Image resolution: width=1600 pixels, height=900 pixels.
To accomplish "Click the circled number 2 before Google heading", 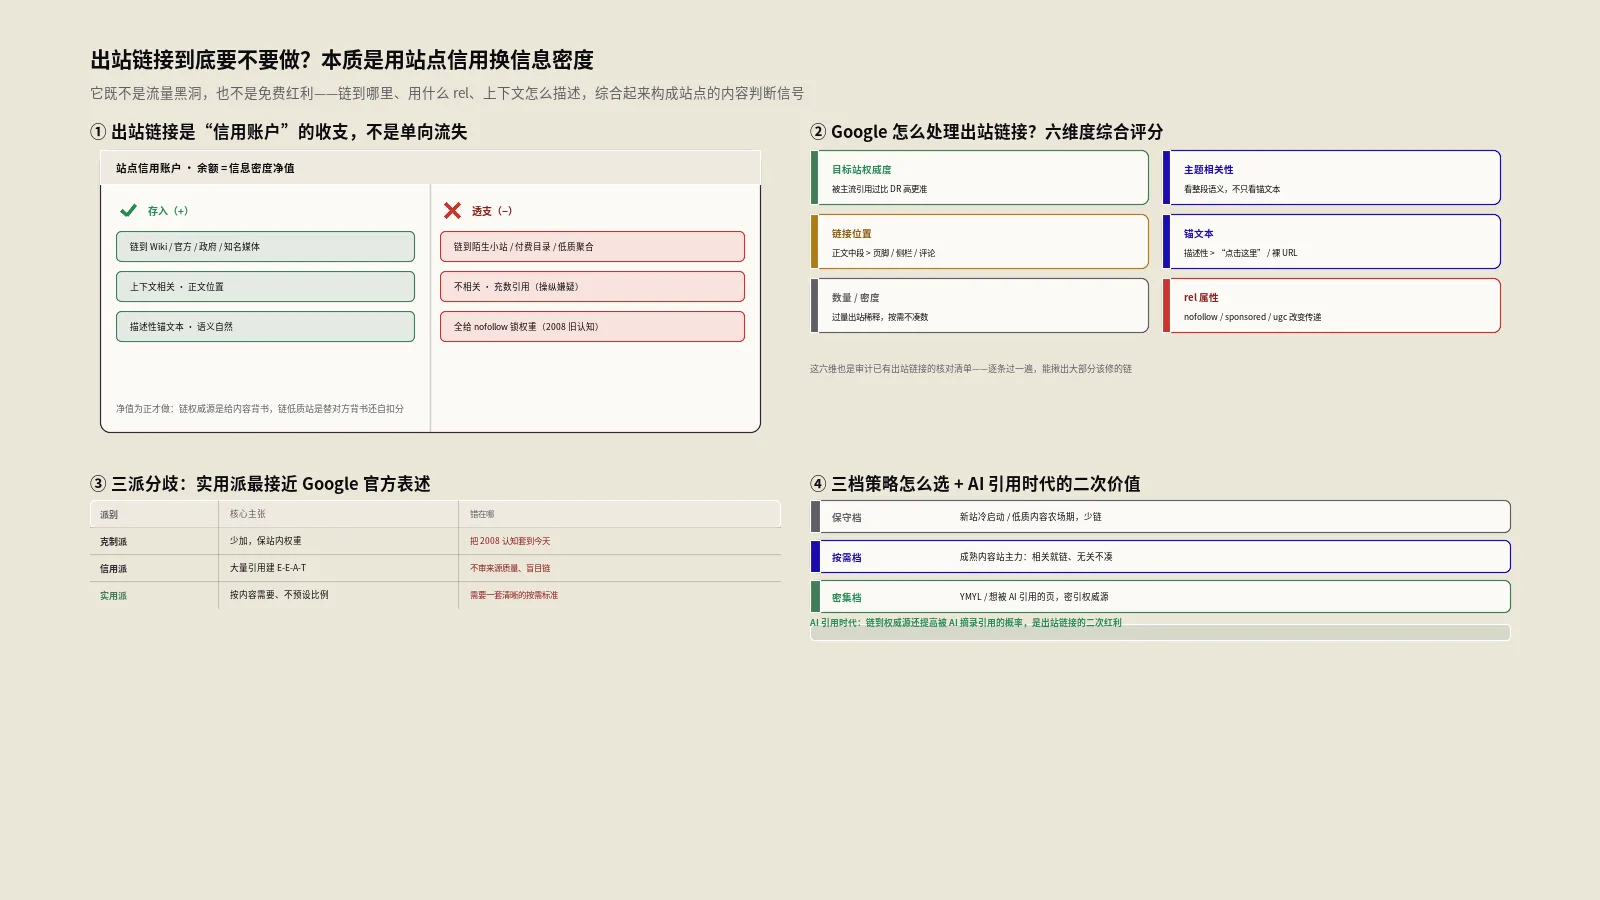I will point(818,132).
